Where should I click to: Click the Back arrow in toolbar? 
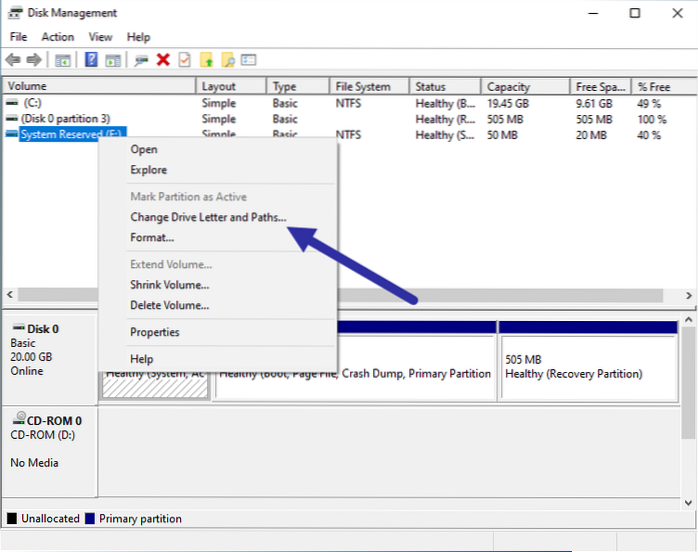(15, 60)
